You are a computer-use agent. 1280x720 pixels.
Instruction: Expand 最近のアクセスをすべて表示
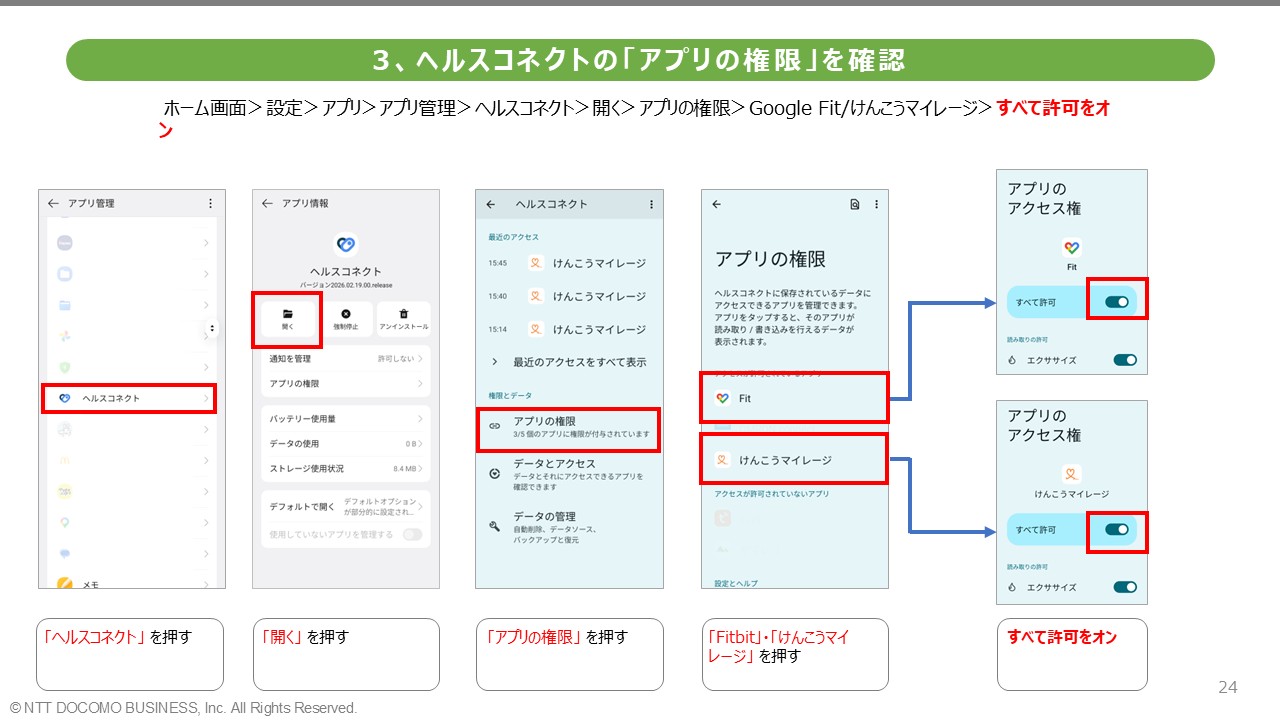[x=568, y=362]
